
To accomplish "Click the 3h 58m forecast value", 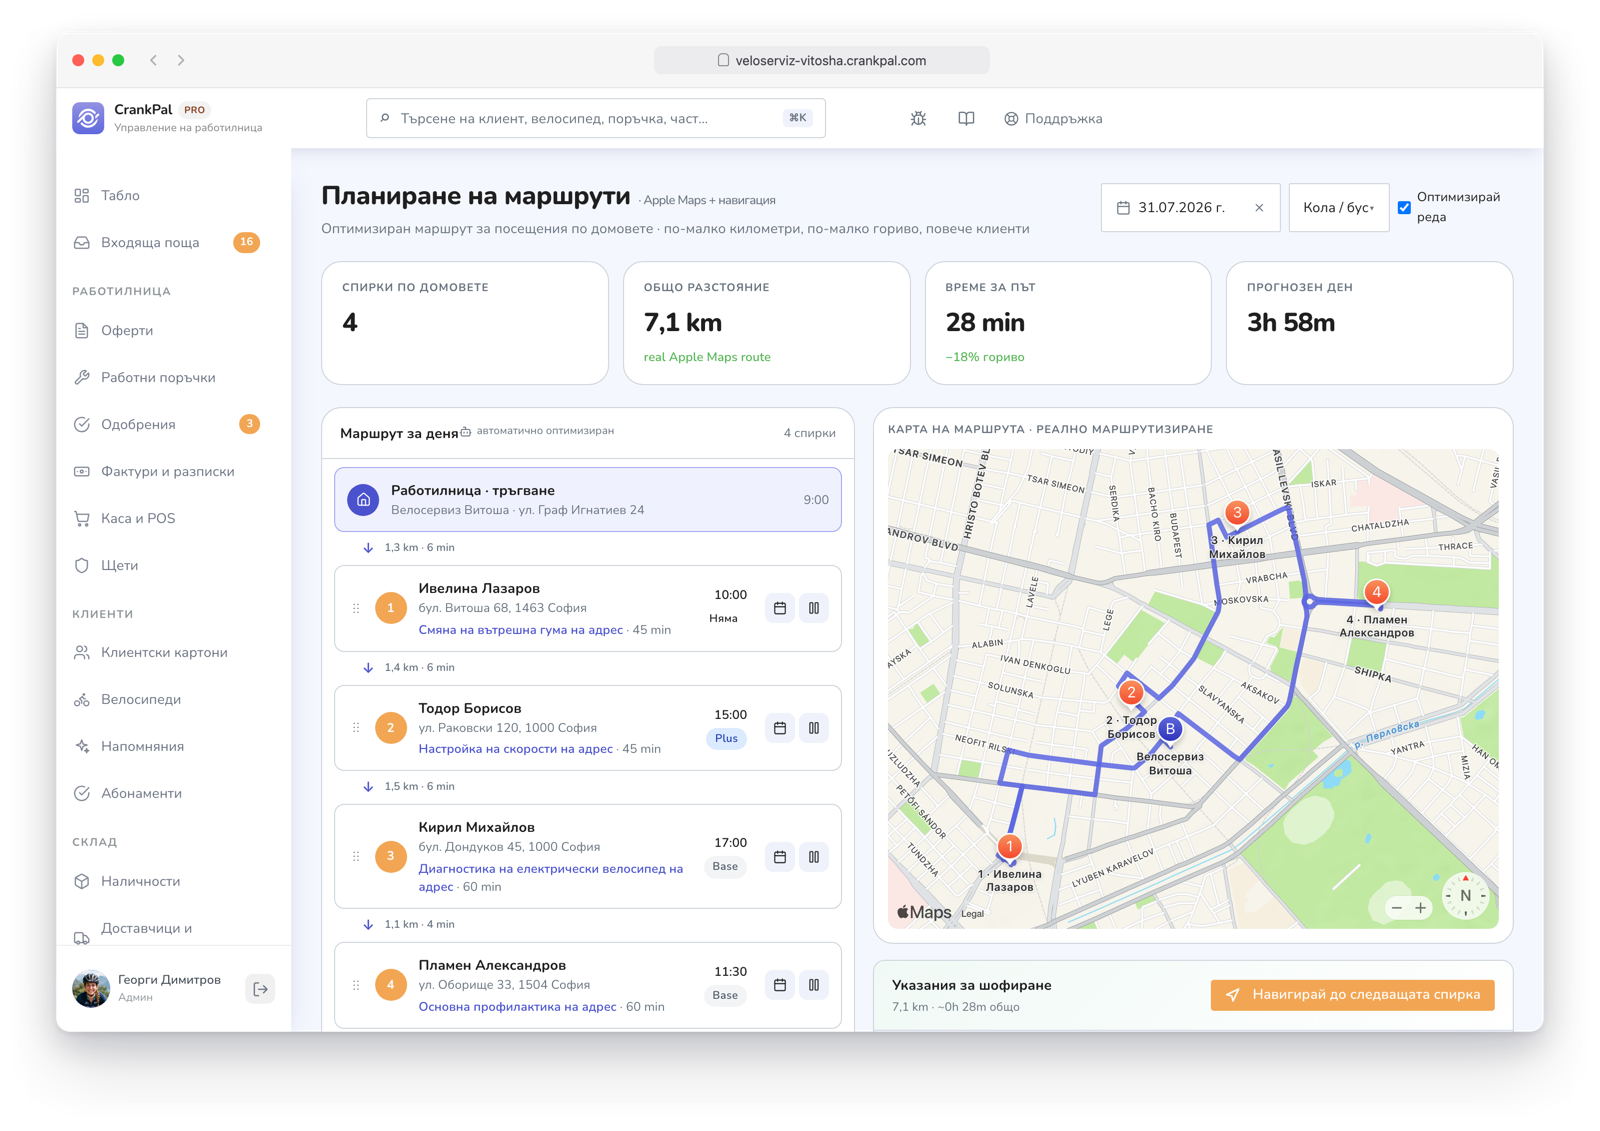I will click(x=1291, y=322).
